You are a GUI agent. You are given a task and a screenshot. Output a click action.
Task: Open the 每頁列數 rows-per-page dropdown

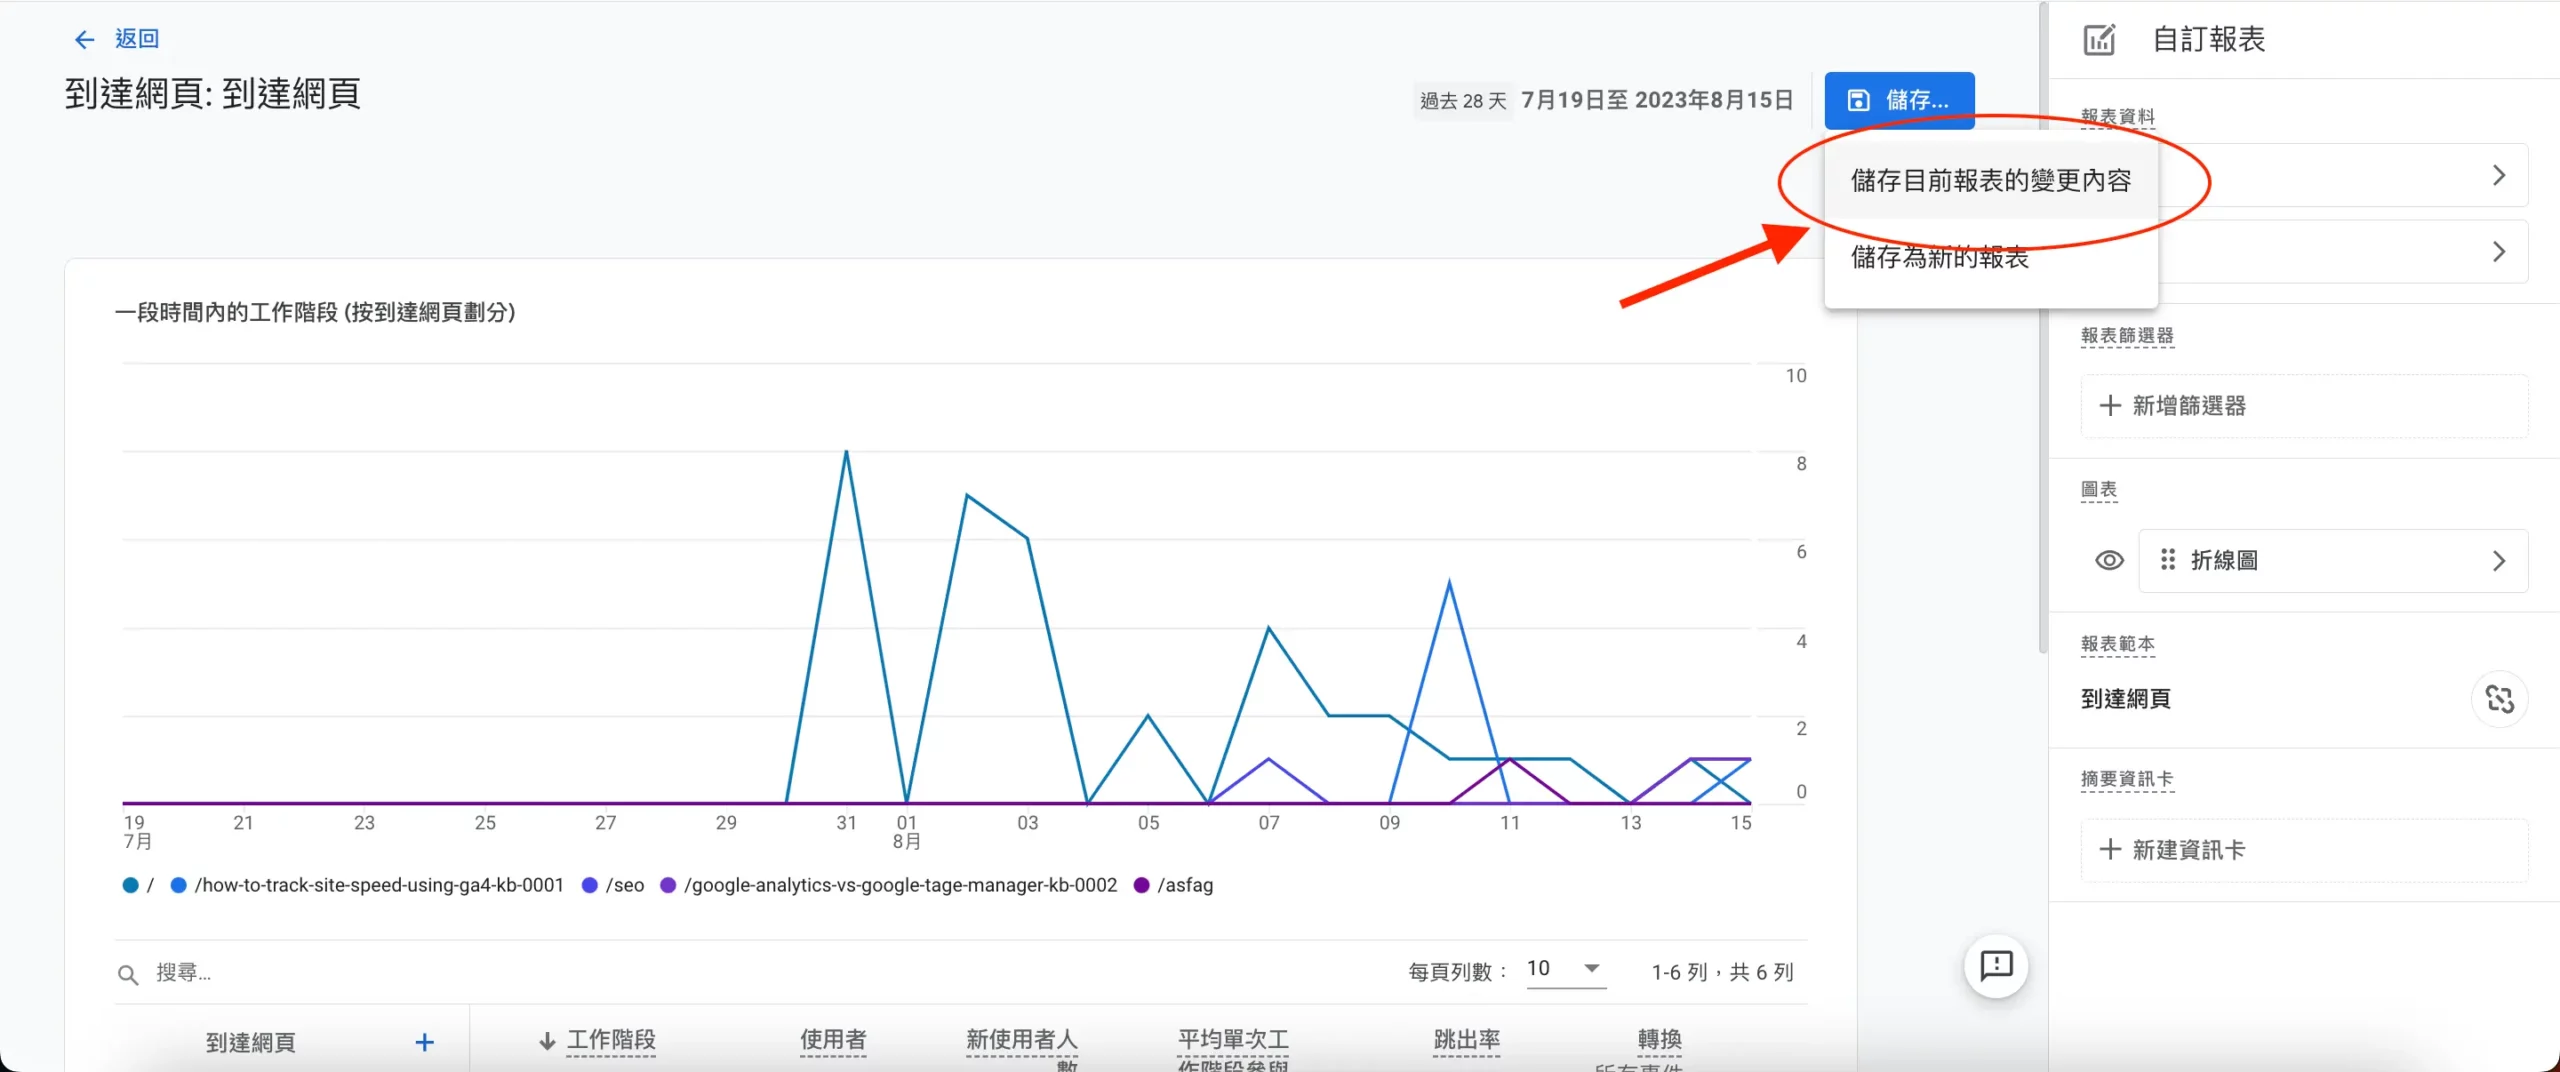1565,969
